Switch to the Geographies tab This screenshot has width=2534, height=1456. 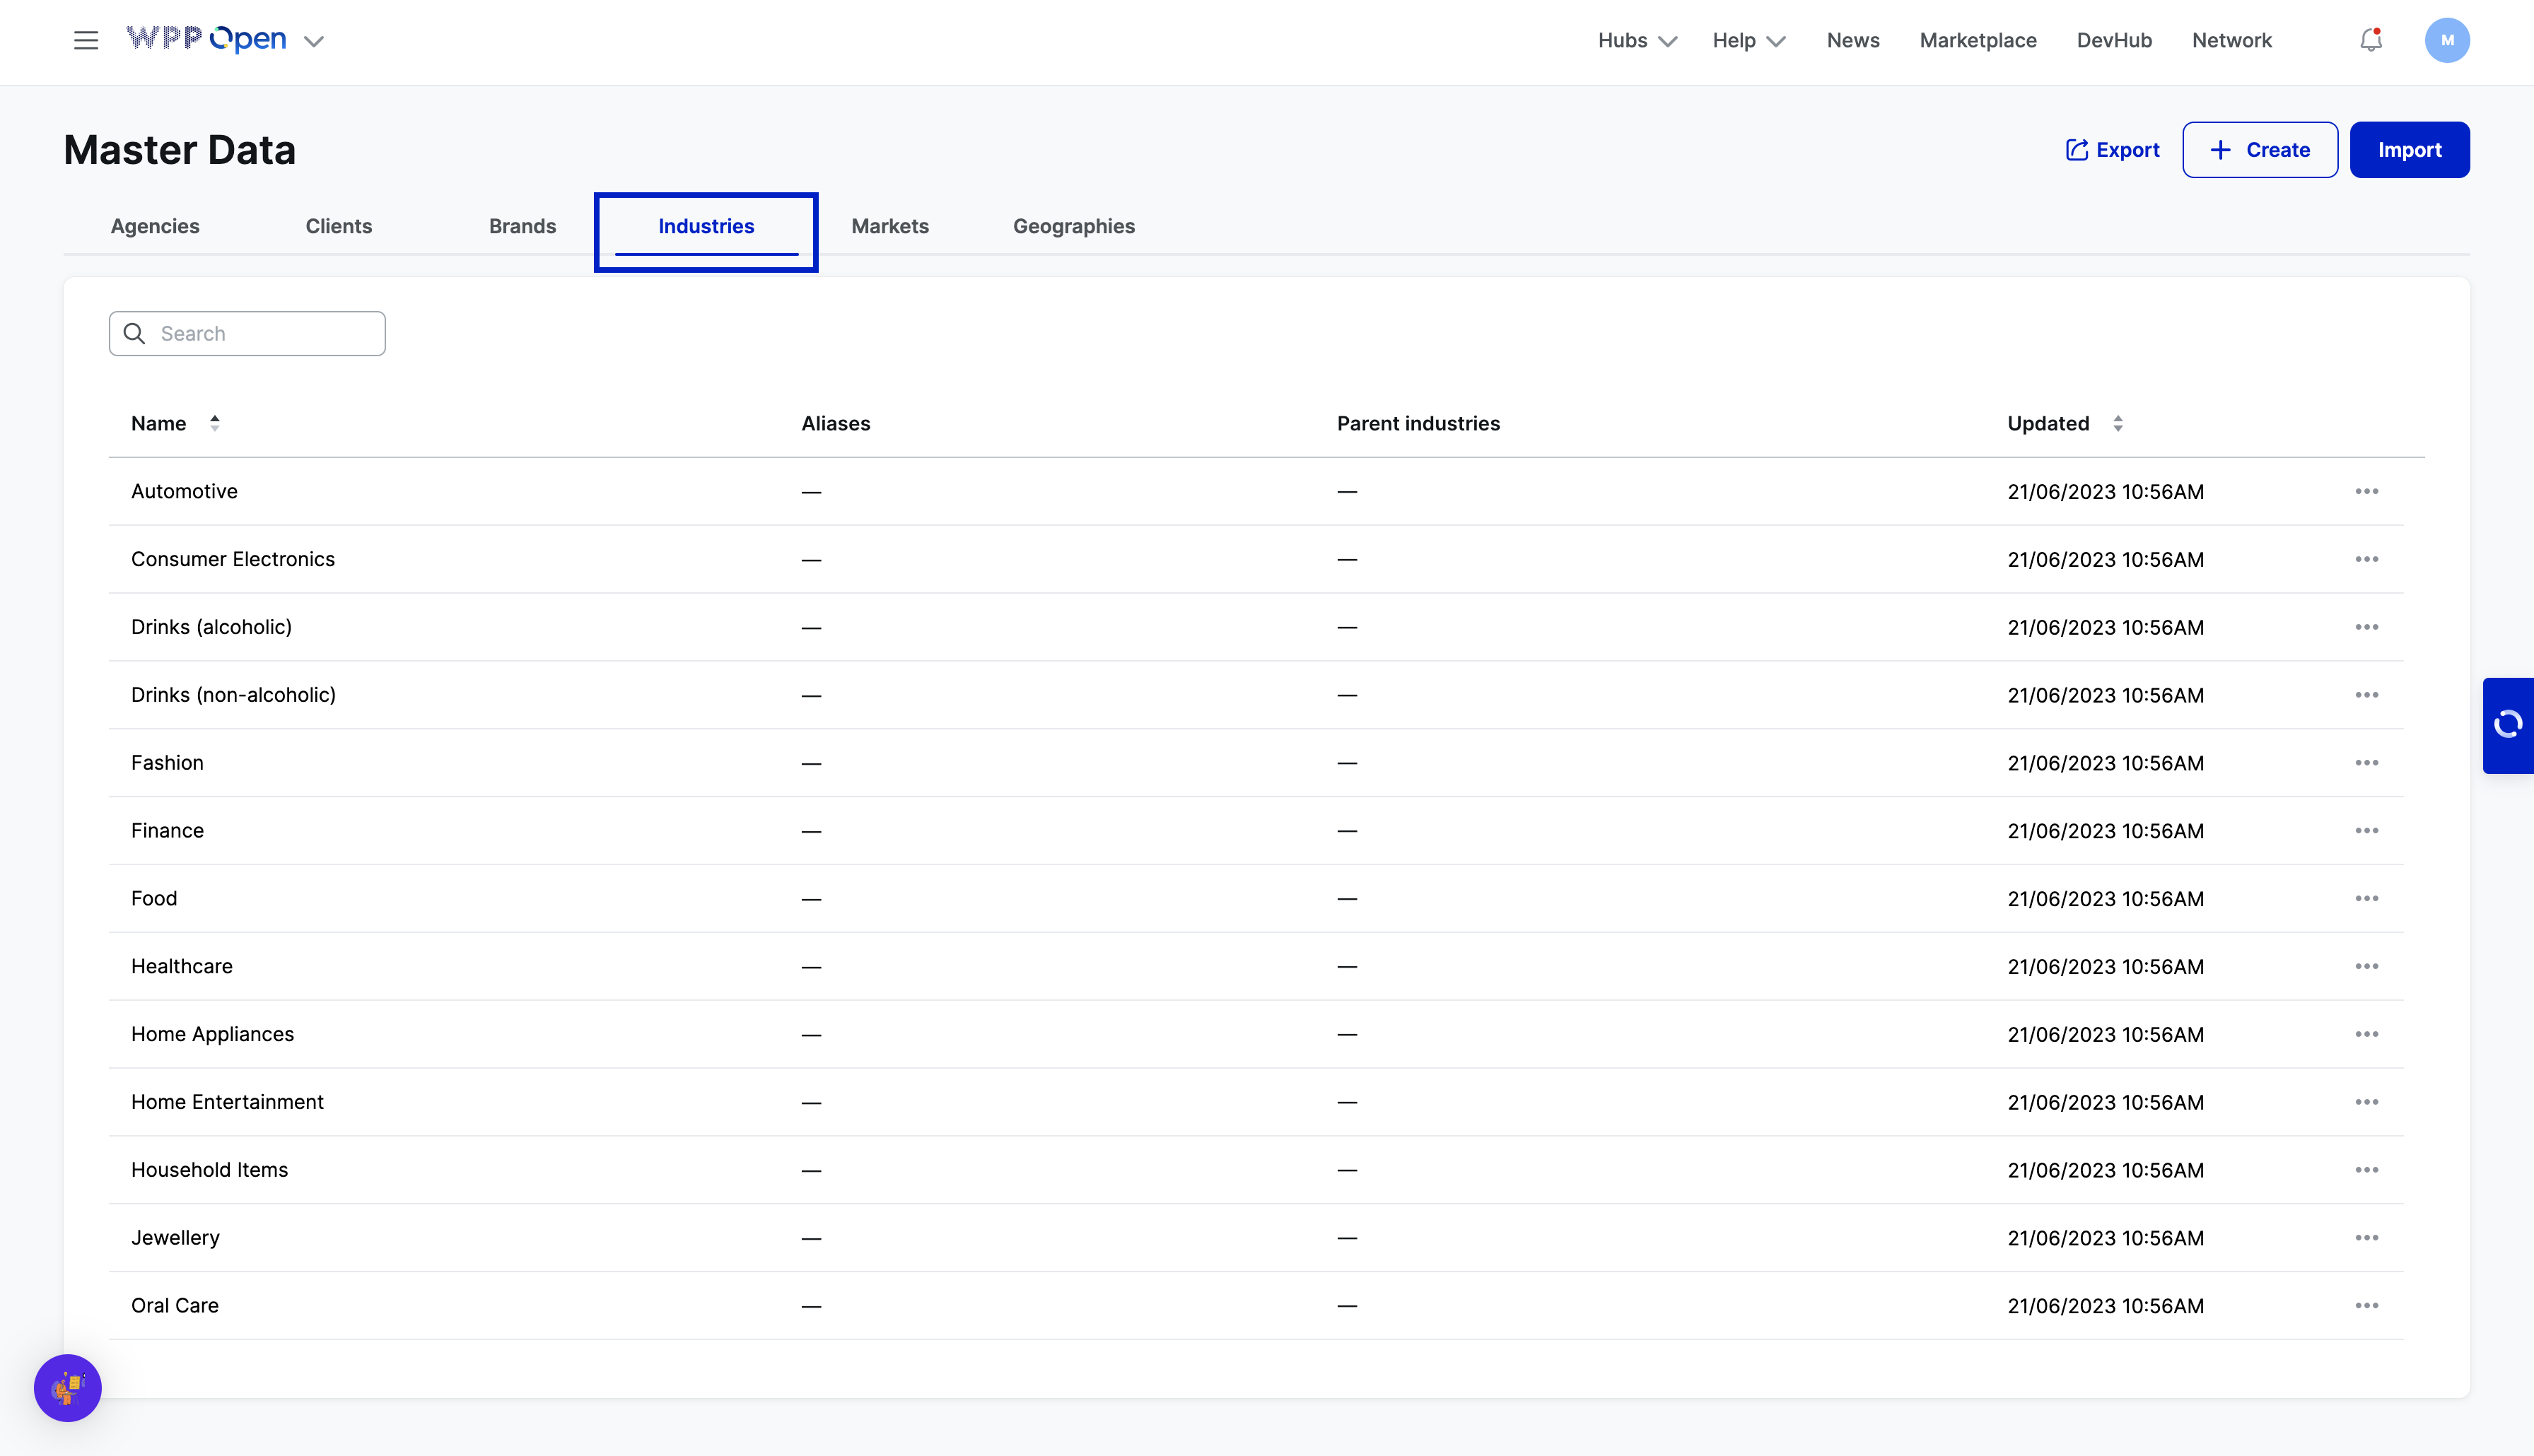pyautogui.click(x=1073, y=226)
